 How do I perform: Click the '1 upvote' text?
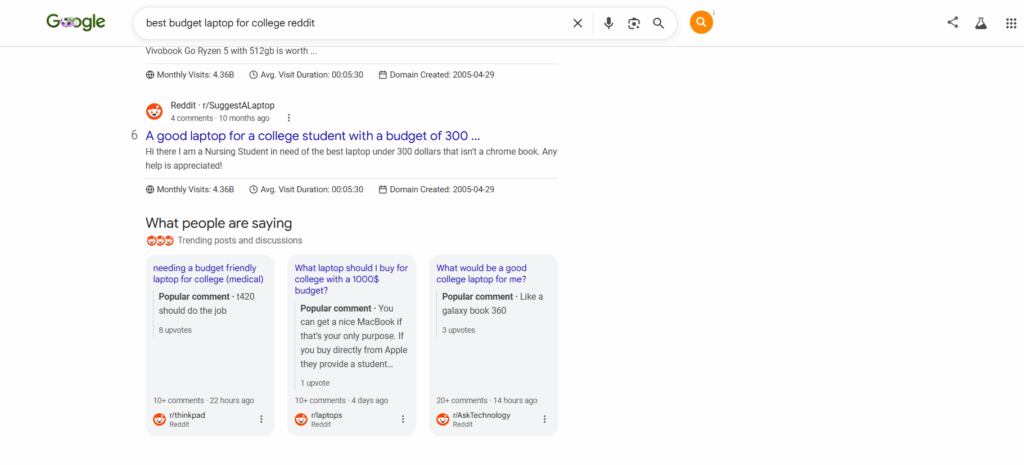(x=315, y=383)
